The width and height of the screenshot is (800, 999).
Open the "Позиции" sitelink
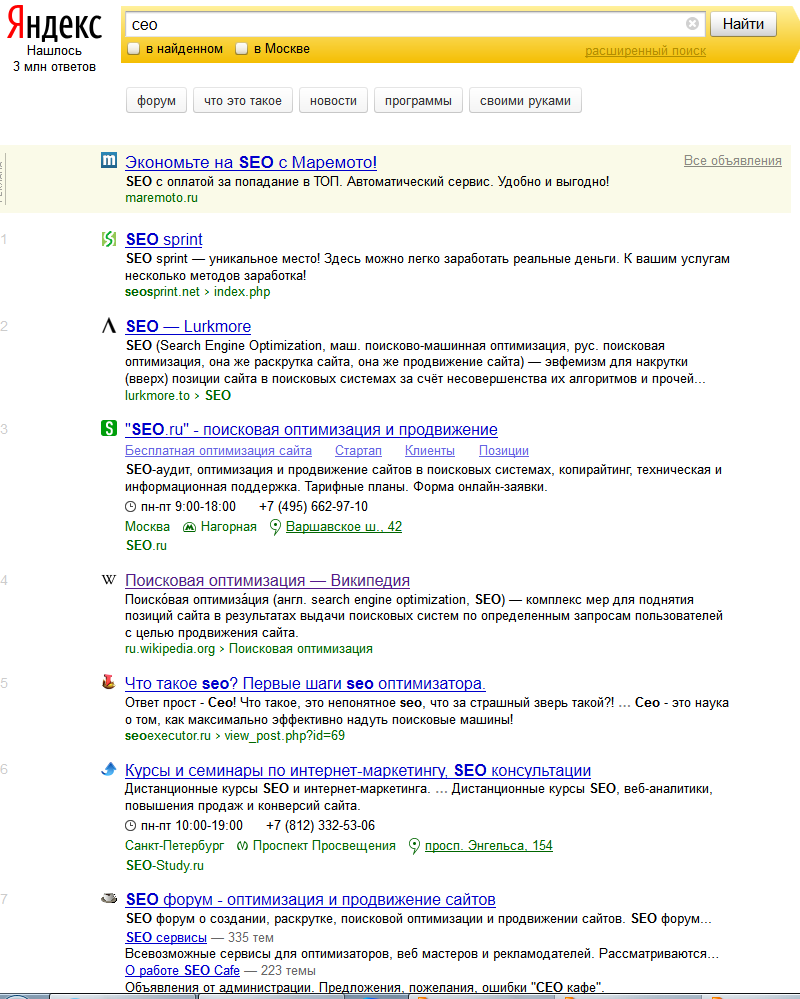tap(504, 451)
